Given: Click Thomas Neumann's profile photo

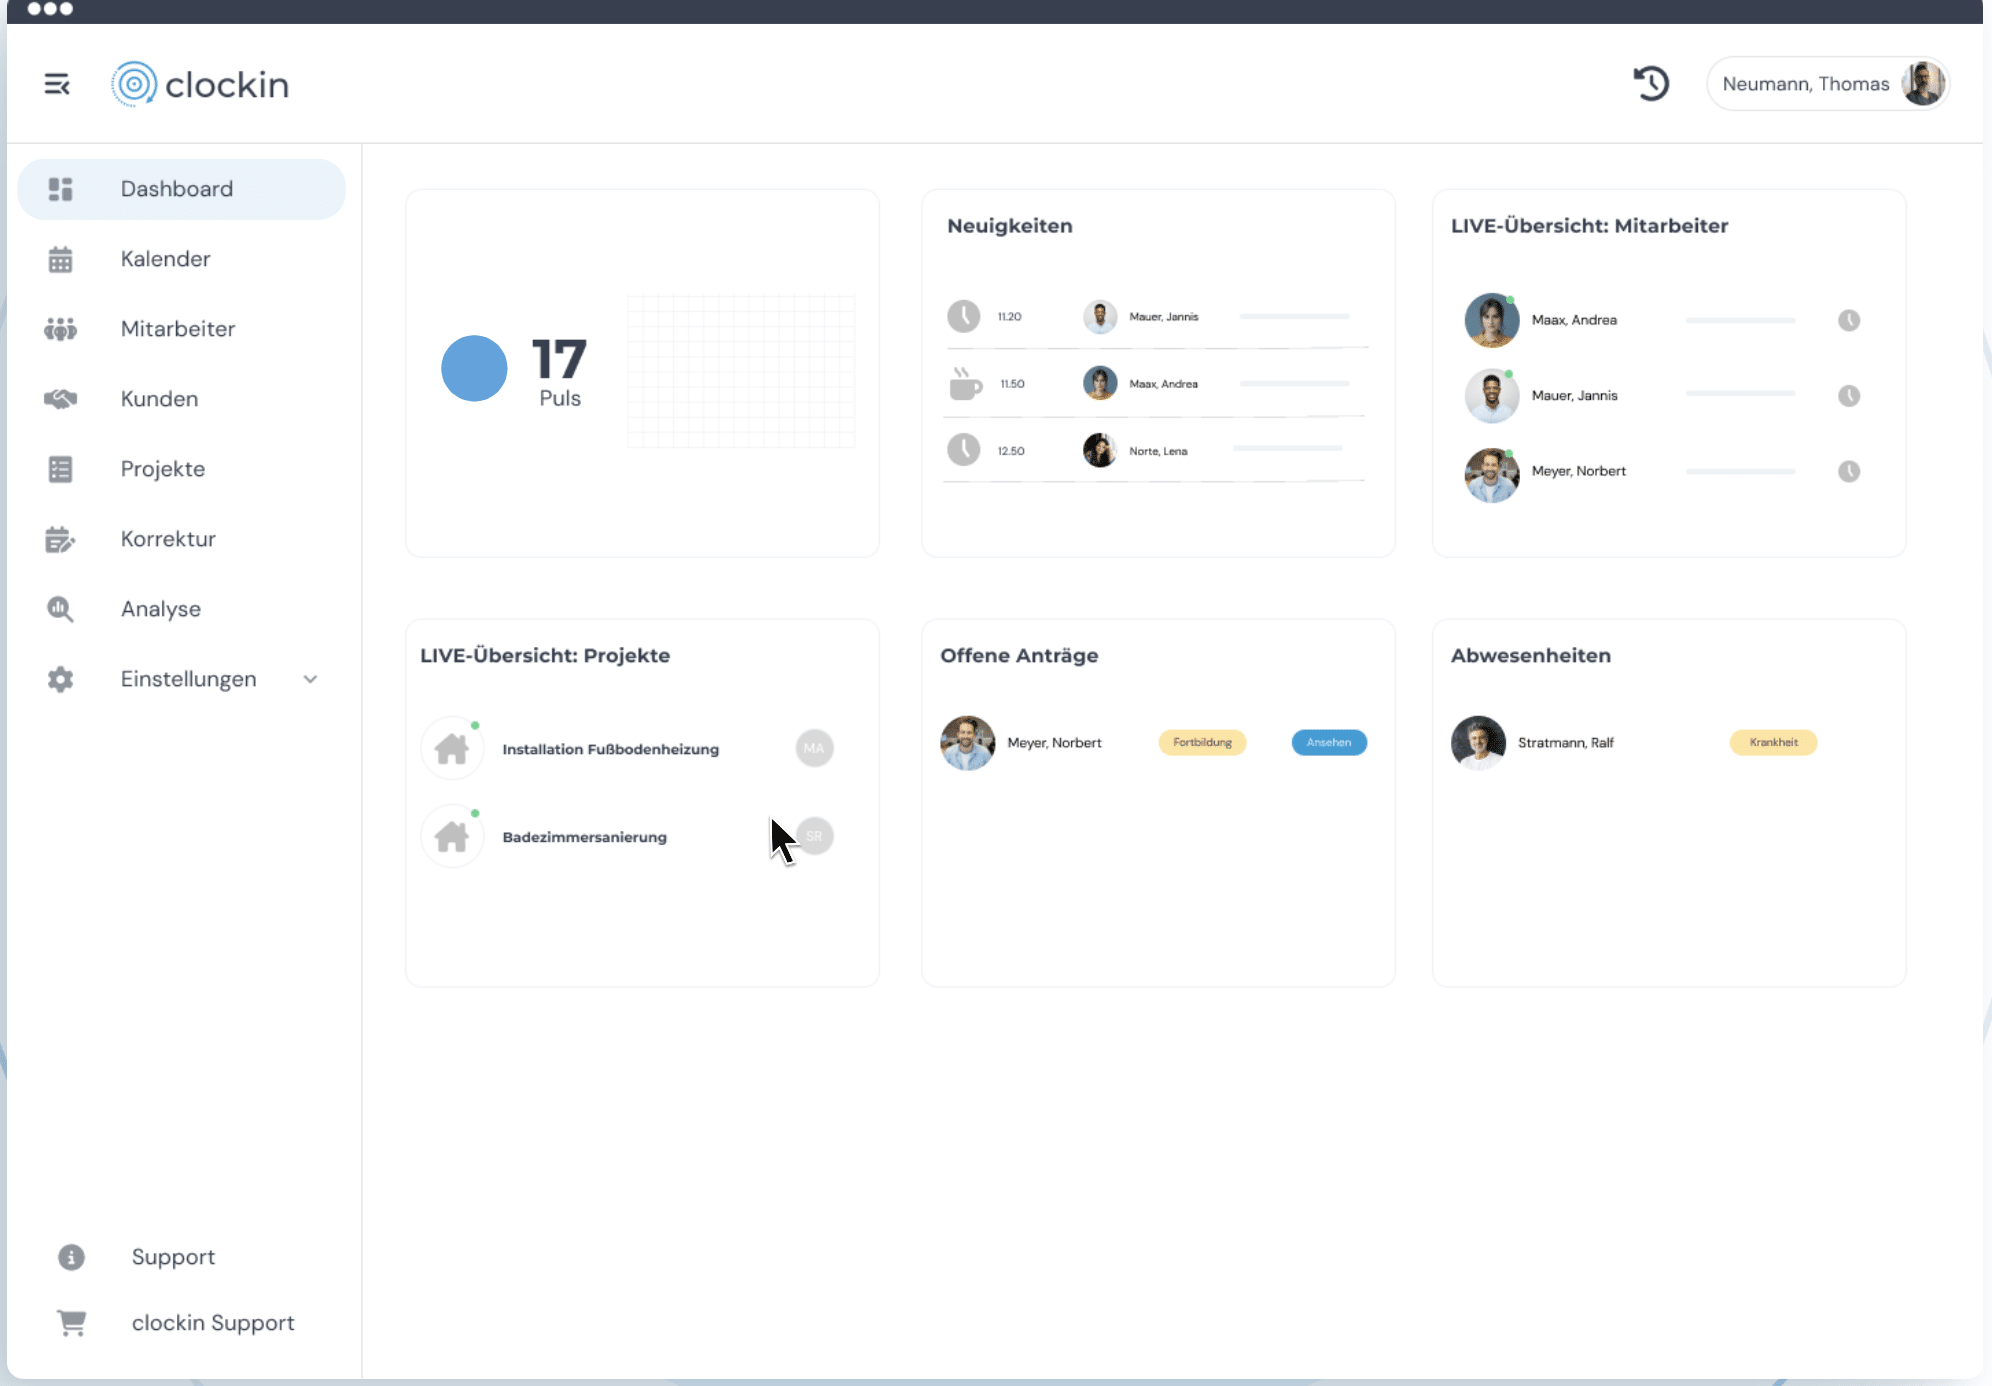Looking at the screenshot, I should 1923,83.
